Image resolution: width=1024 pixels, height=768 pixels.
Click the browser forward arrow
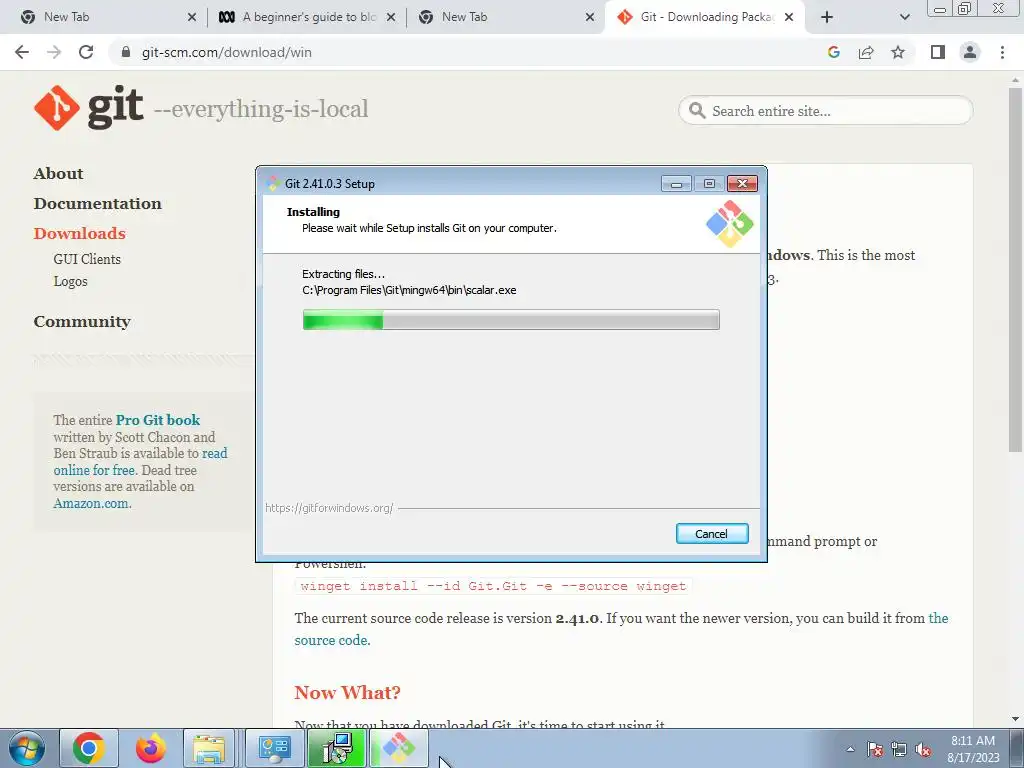tap(54, 52)
